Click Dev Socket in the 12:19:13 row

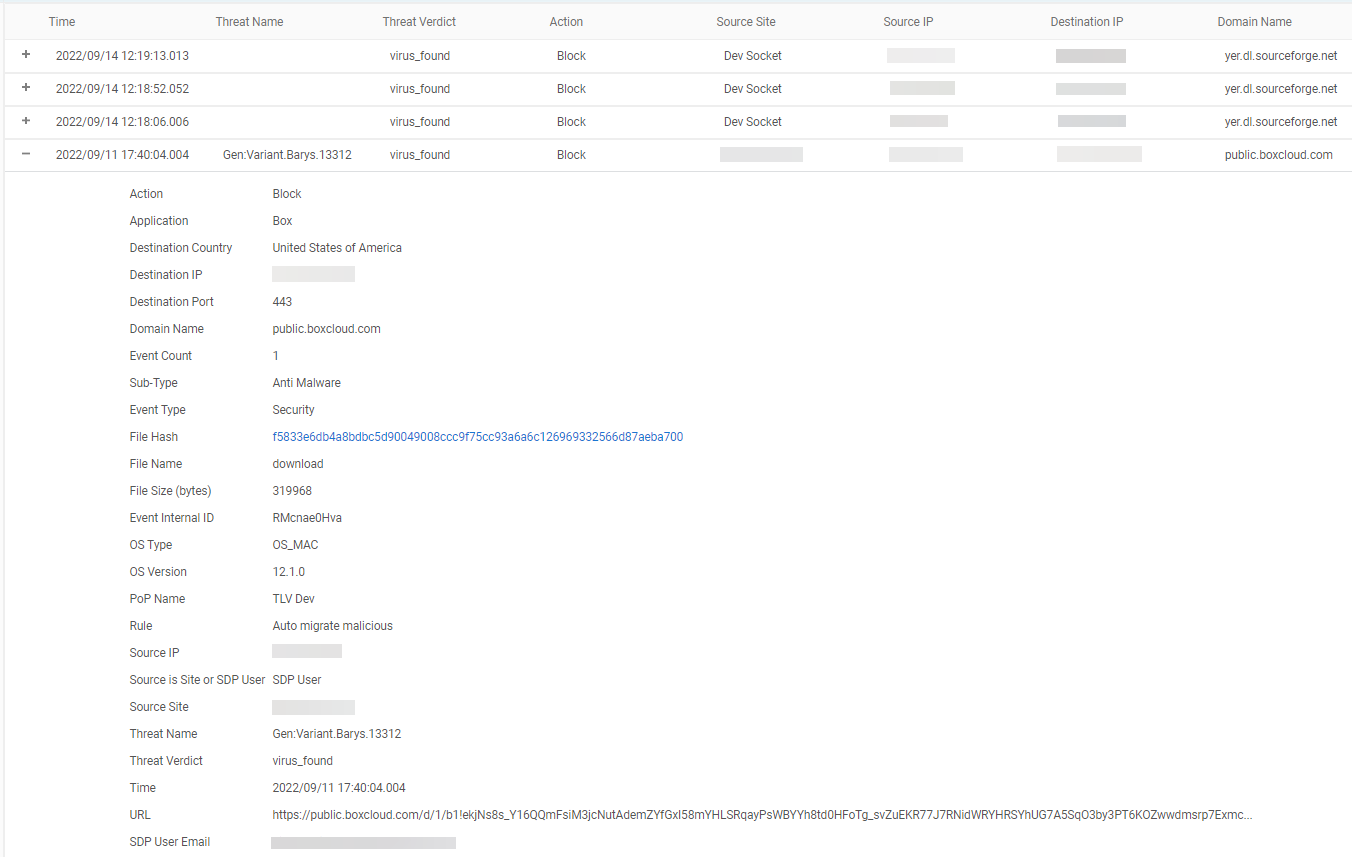(x=752, y=56)
